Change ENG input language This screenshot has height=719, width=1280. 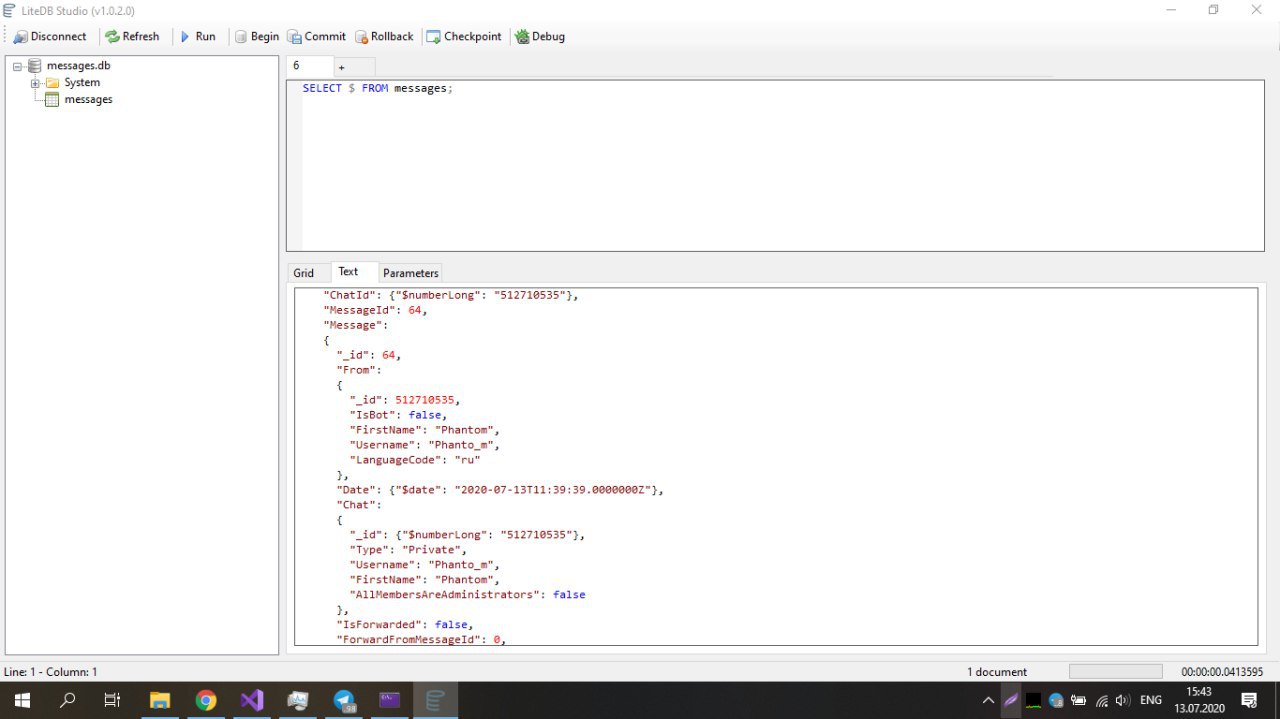click(1151, 700)
